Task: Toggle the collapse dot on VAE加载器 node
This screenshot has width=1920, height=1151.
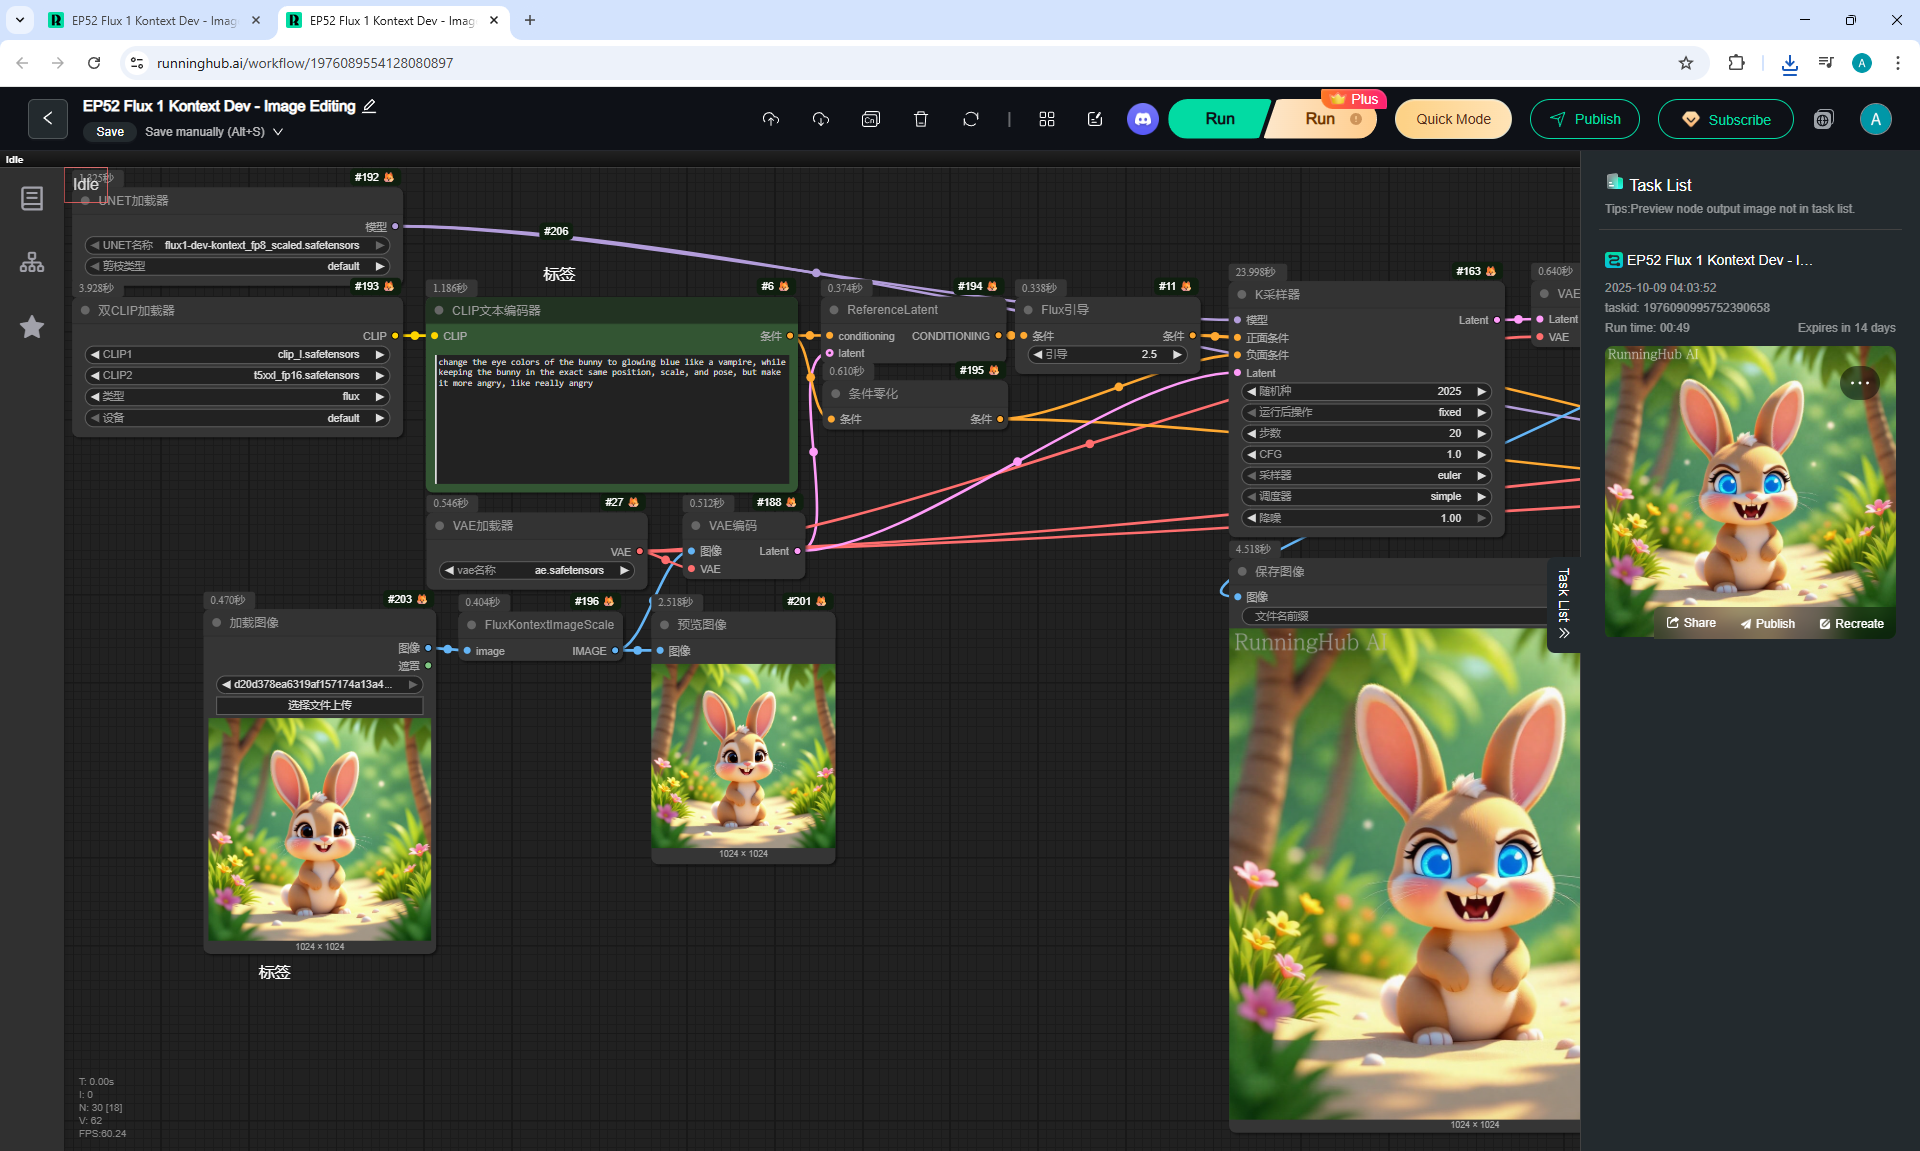Action: pos(440,526)
